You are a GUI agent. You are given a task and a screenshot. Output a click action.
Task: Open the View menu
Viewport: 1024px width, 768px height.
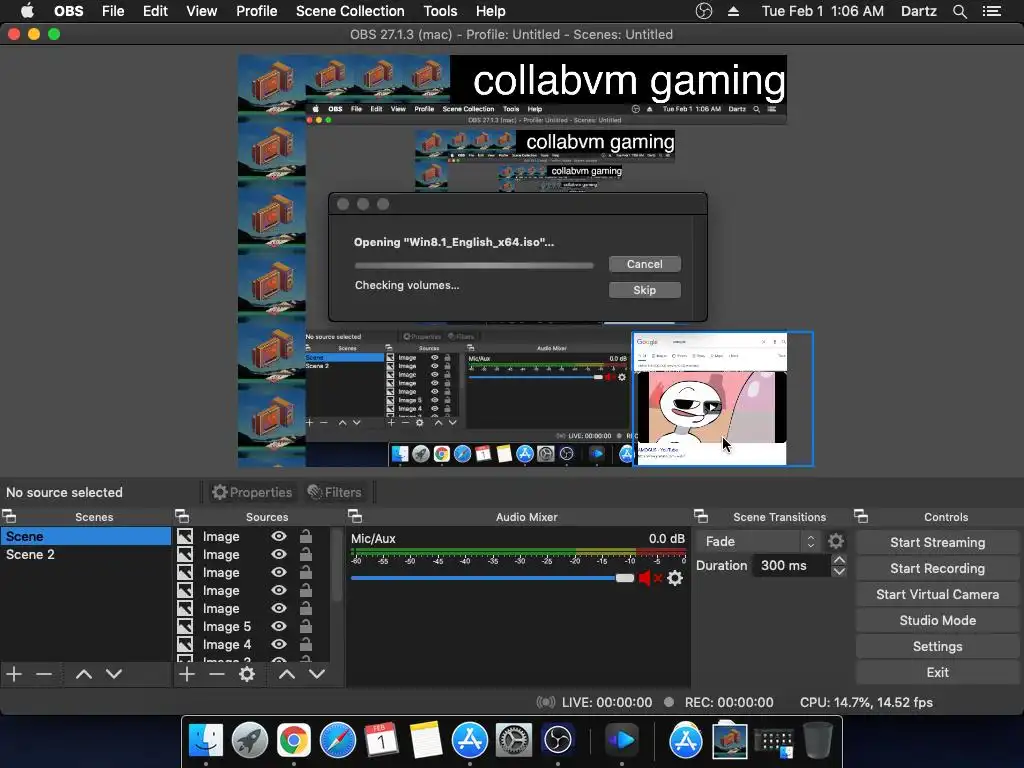coord(201,11)
